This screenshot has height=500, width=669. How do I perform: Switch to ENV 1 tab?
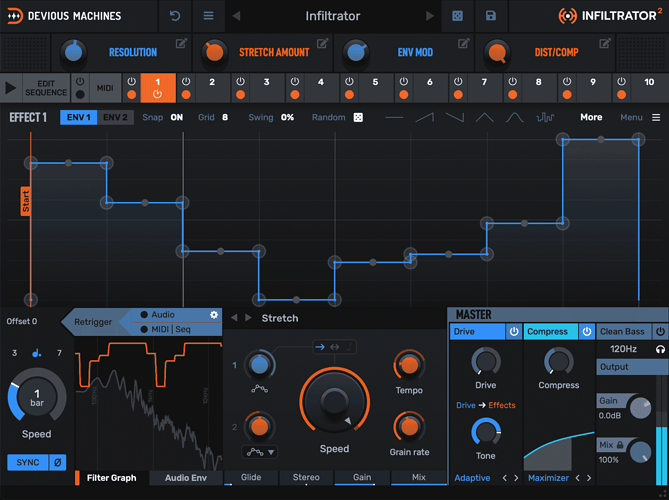pos(79,117)
